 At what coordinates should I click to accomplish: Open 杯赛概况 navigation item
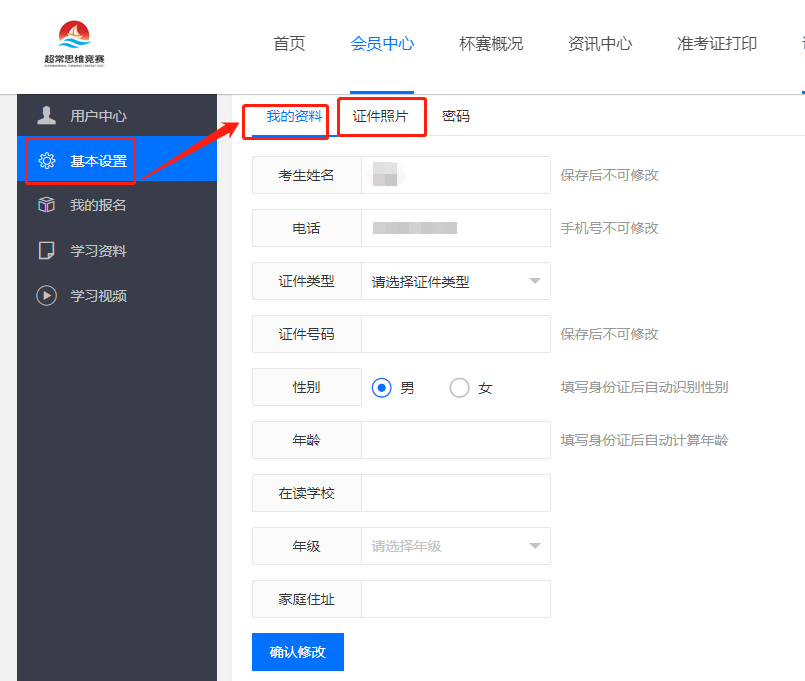pos(491,44)
